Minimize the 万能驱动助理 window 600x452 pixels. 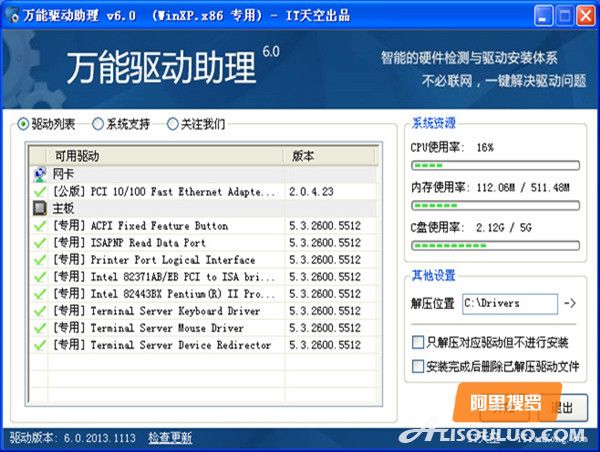pos(543,16)
